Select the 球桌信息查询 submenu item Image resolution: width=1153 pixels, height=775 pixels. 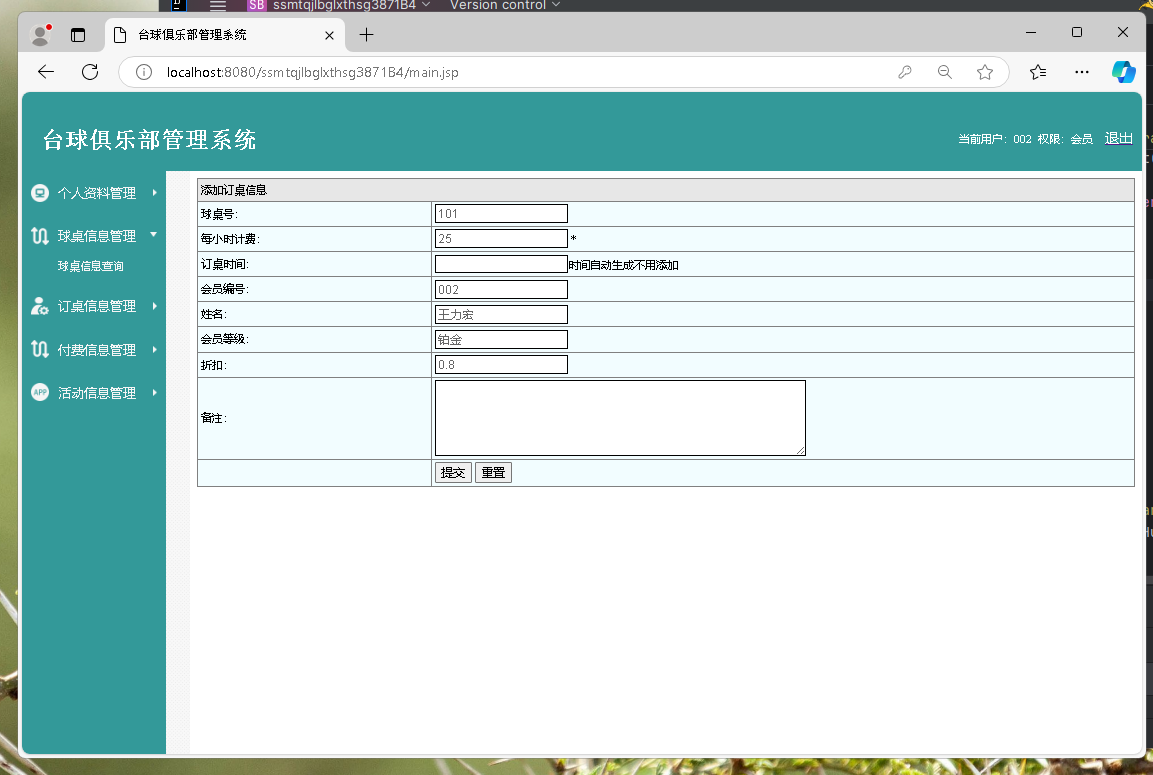[90, 266]
